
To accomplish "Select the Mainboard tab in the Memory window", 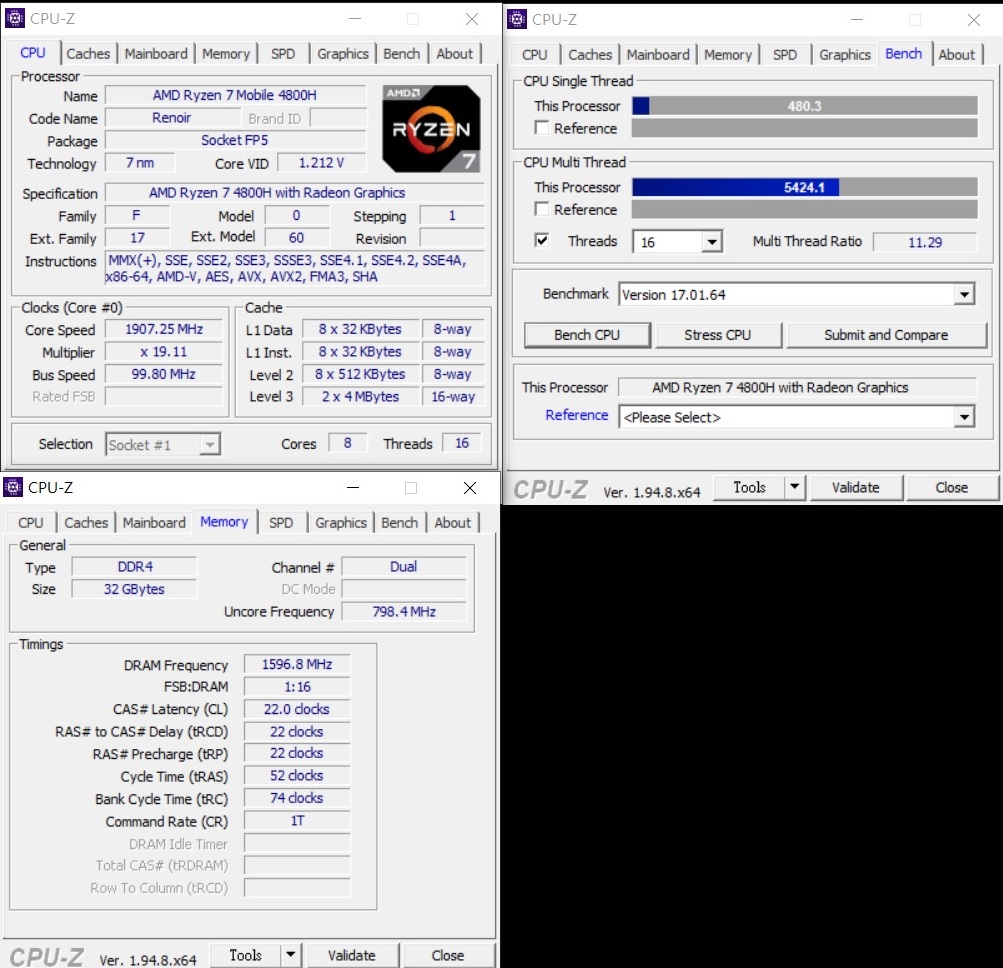I will pyautogui.click(x=154, y=523).
